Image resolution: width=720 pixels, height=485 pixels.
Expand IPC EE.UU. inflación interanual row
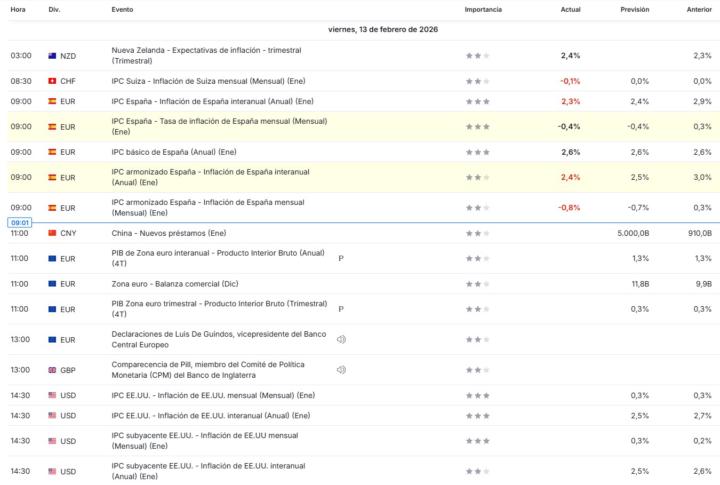[210, 415]
